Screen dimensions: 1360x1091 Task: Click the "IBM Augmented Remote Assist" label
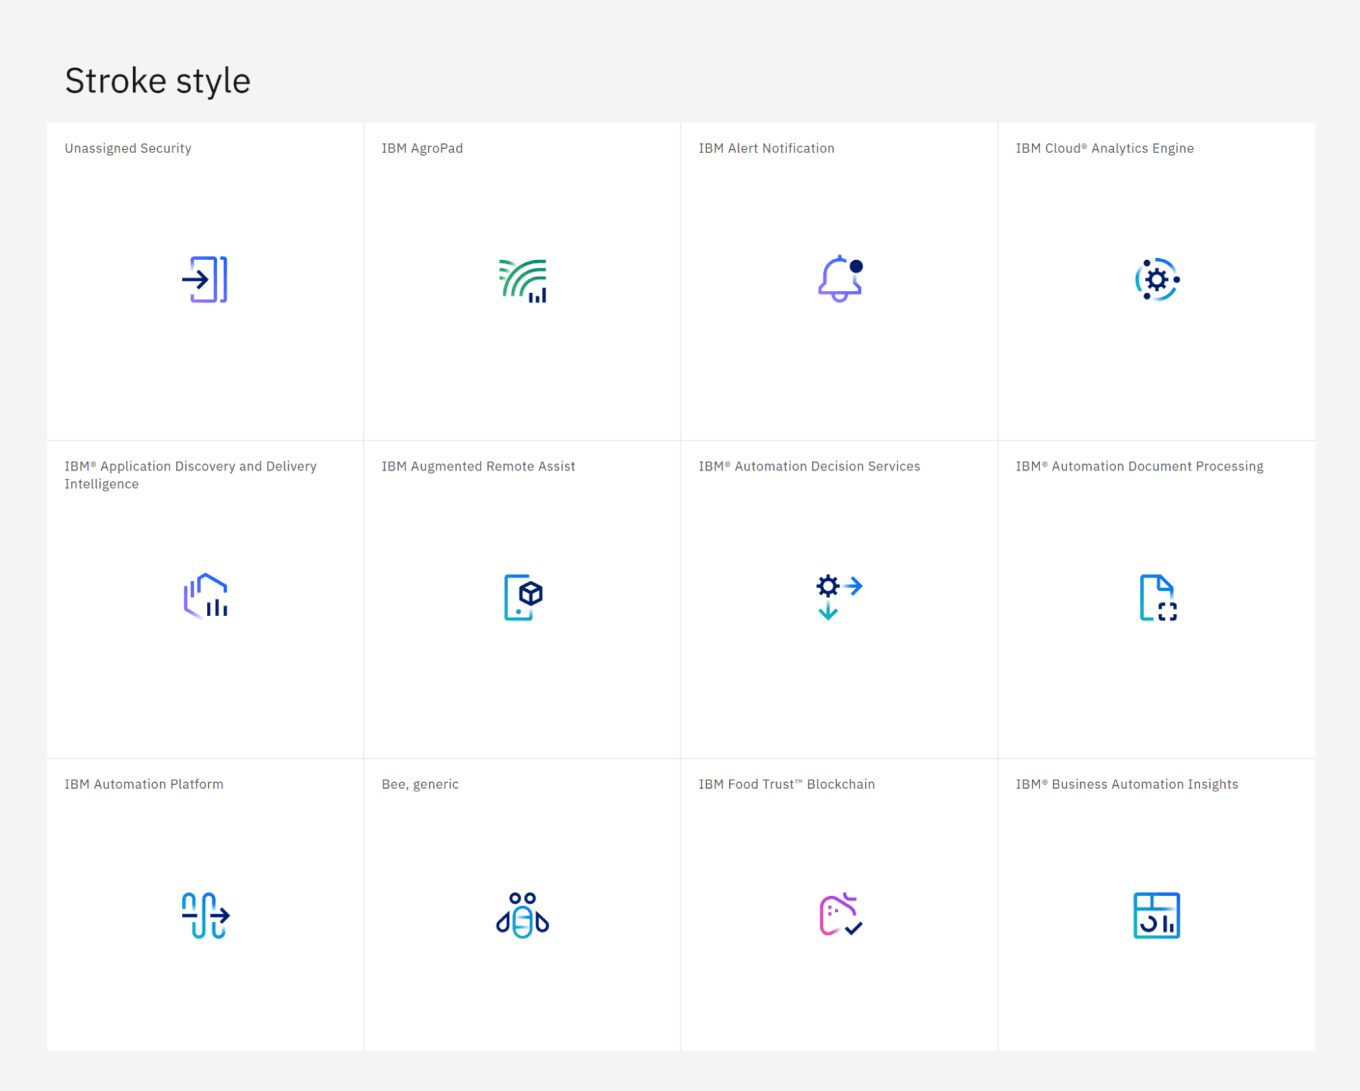478,466
